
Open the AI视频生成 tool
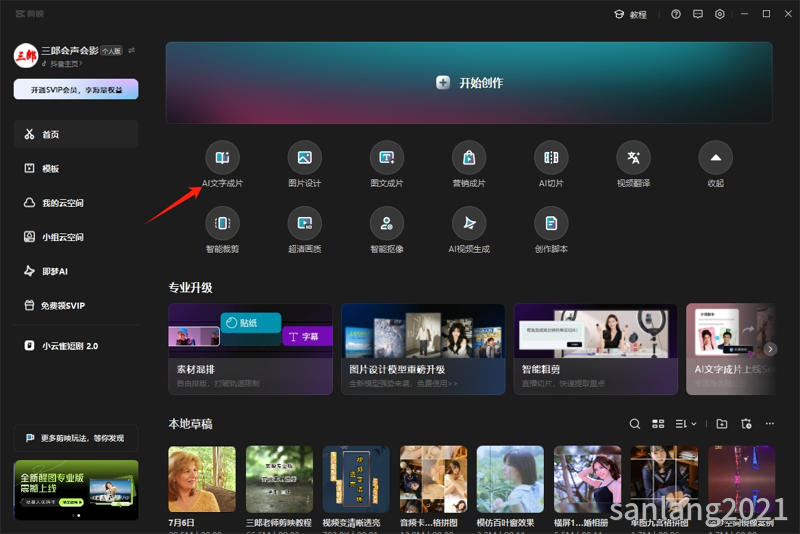[469, 223]
